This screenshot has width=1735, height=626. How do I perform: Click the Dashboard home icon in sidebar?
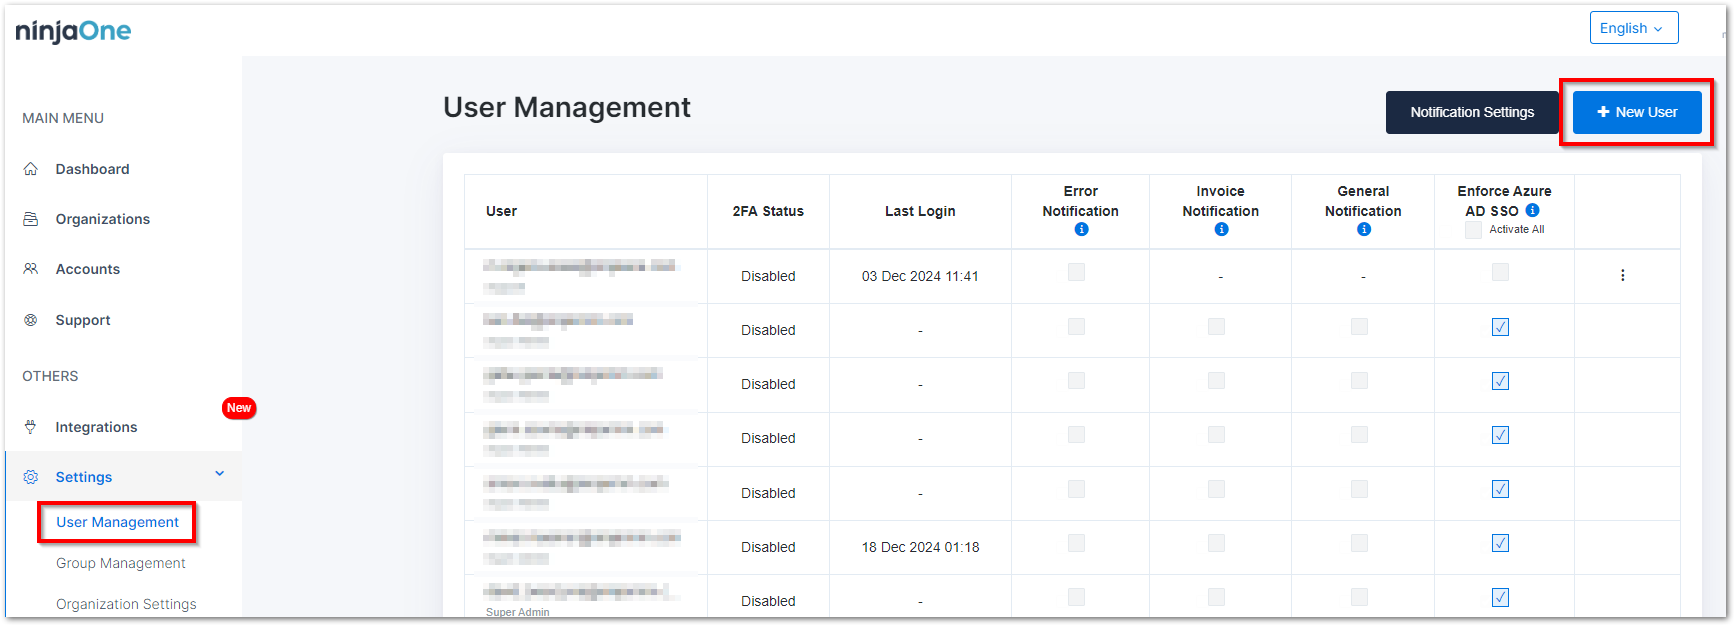pyautogui.click(x=31, y=169)
